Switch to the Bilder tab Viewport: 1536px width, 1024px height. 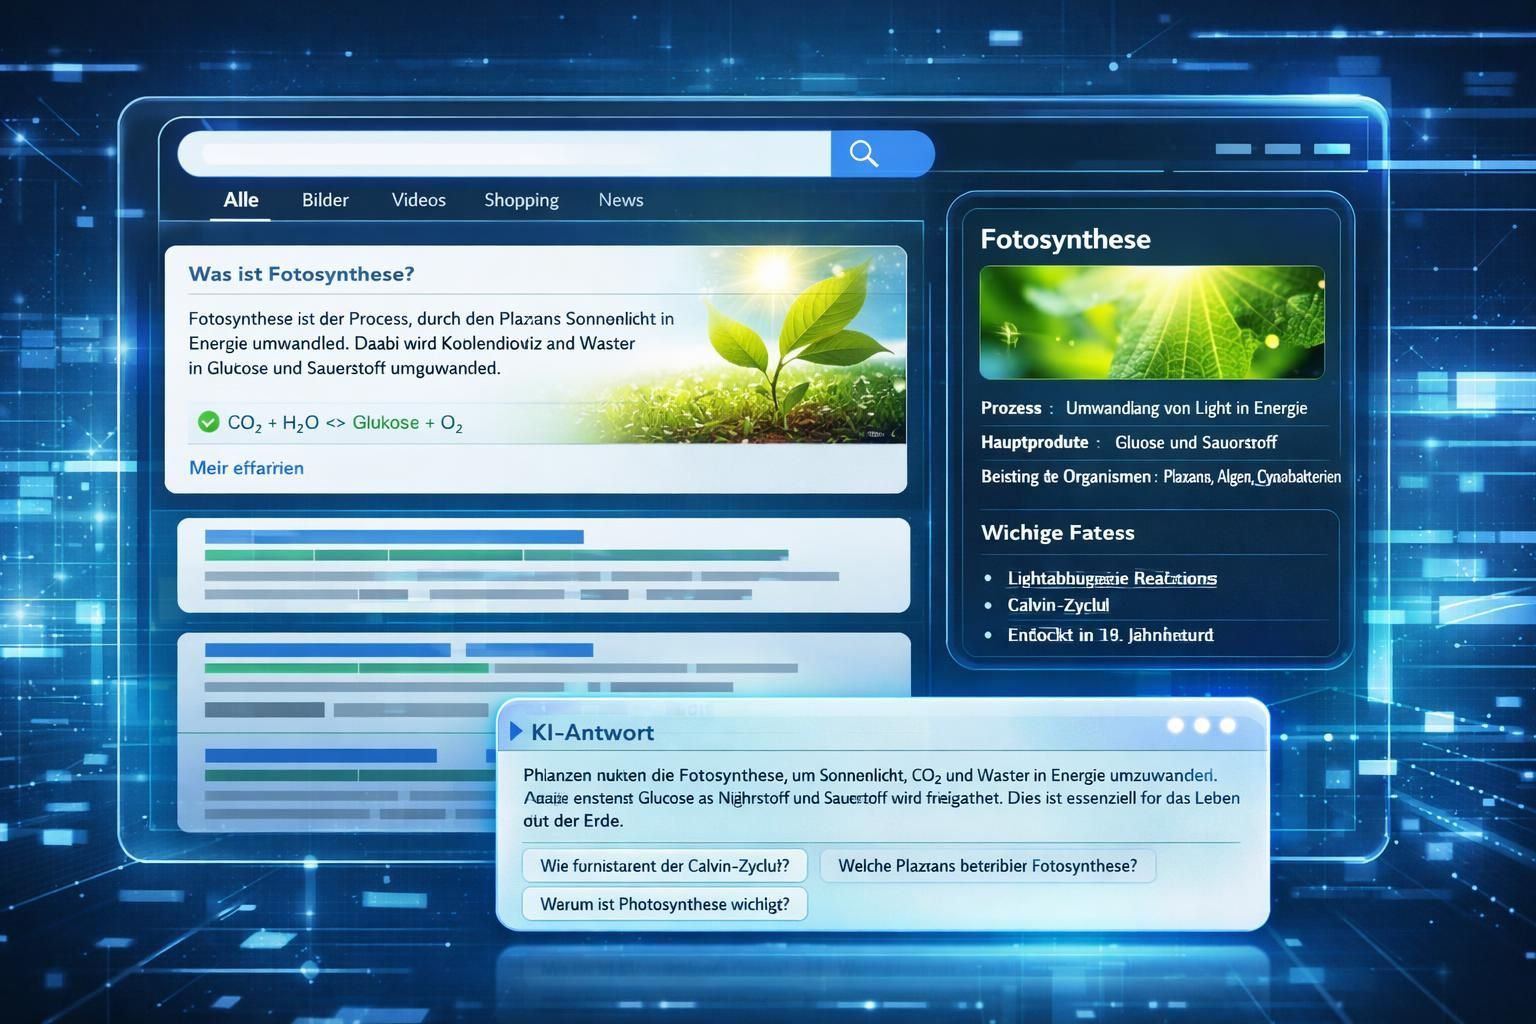tap(325, 200)
